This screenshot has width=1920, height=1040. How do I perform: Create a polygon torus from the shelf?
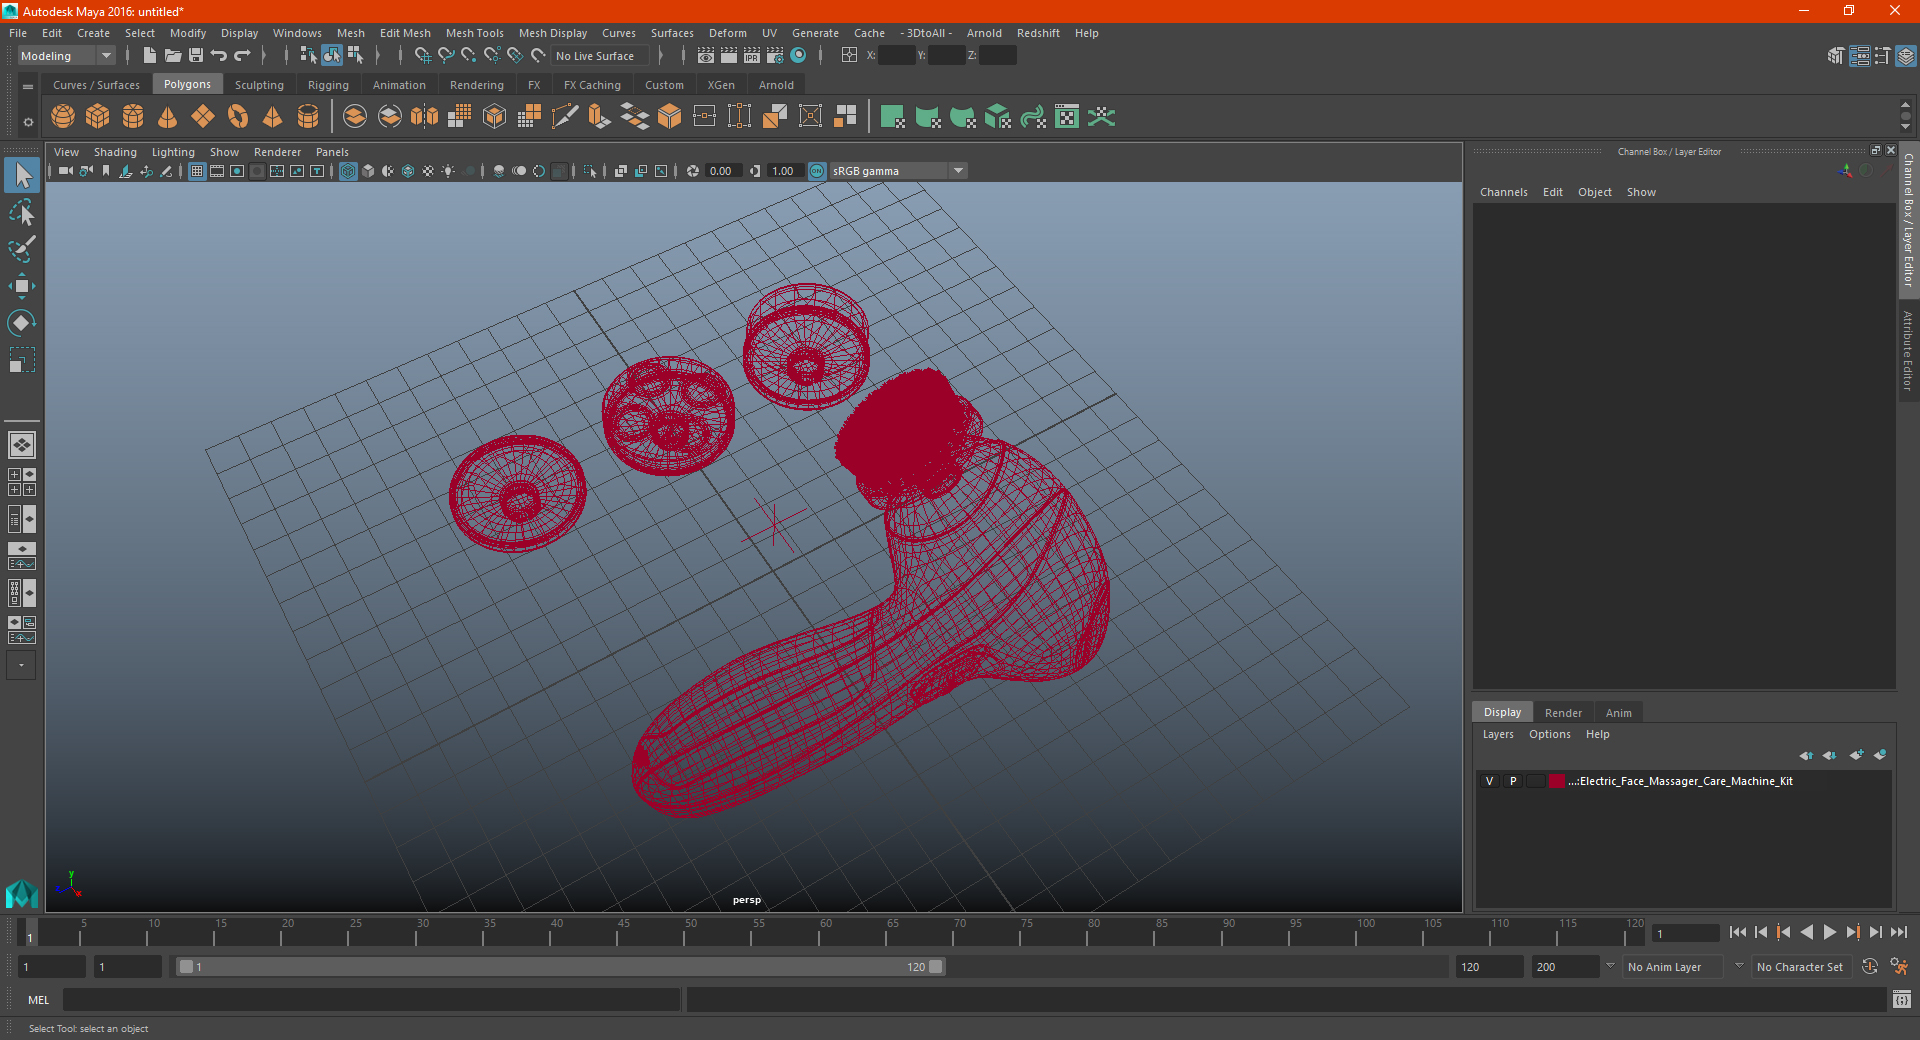coord(238,117)
